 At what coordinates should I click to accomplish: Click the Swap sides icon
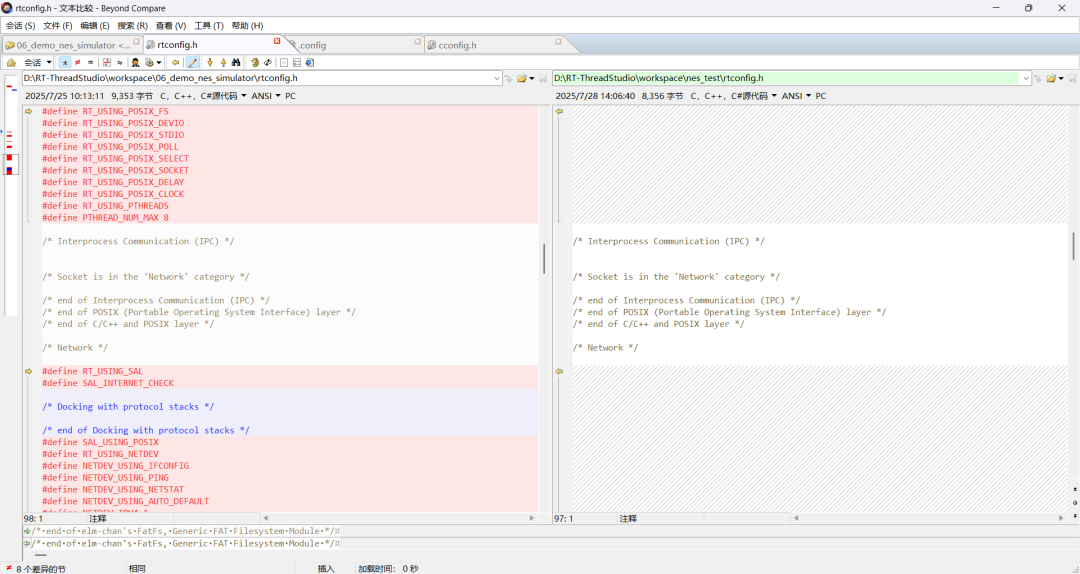pos(268,62)
